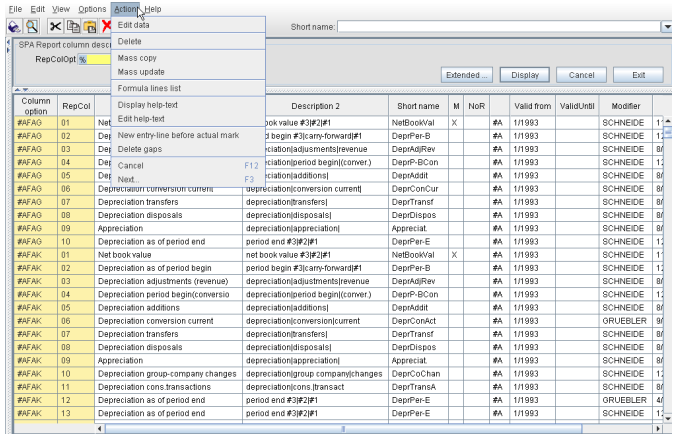675x435 pixels.
Task: Click the Valid from column header
Action: [x=533, y=106]
